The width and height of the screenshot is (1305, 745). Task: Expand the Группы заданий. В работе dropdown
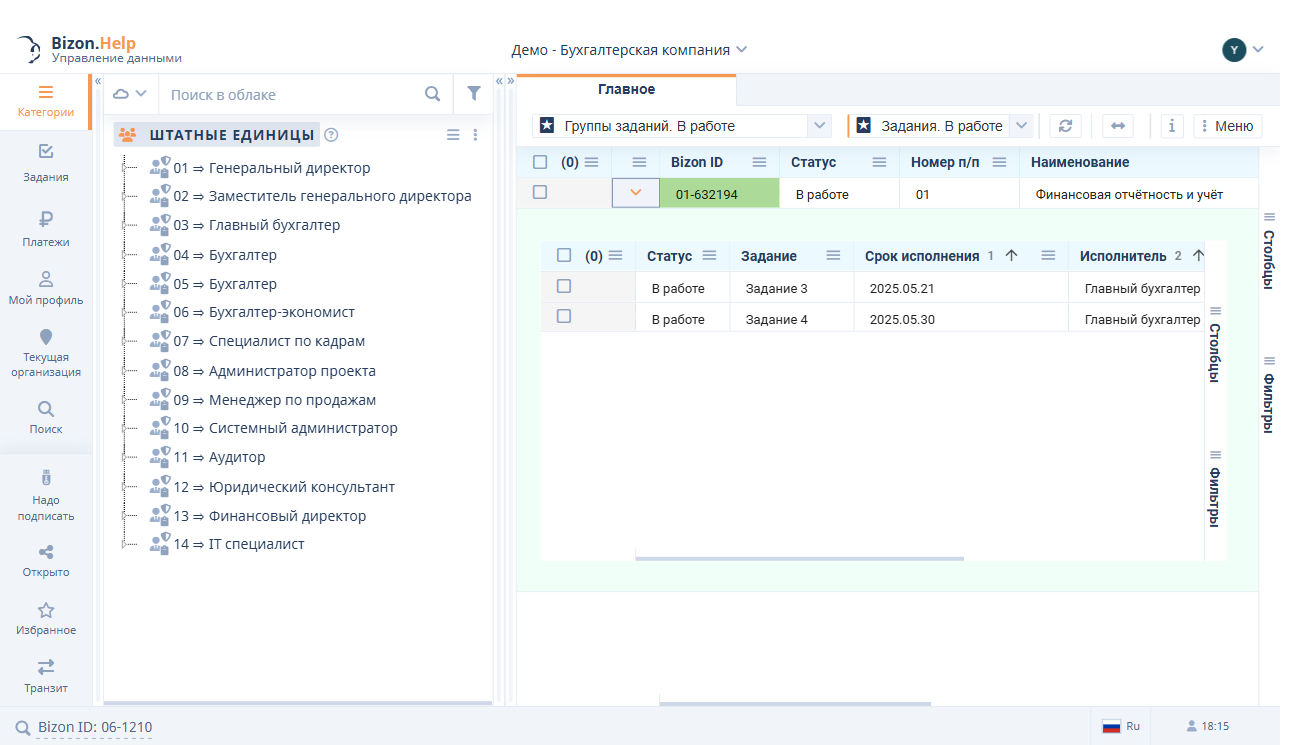[819, 126]
